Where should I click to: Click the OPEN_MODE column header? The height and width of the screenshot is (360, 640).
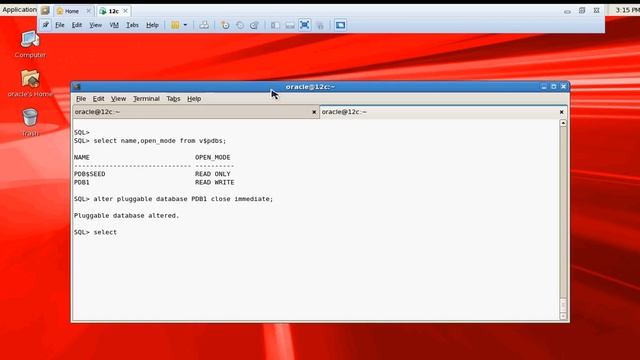click(213, 157)
